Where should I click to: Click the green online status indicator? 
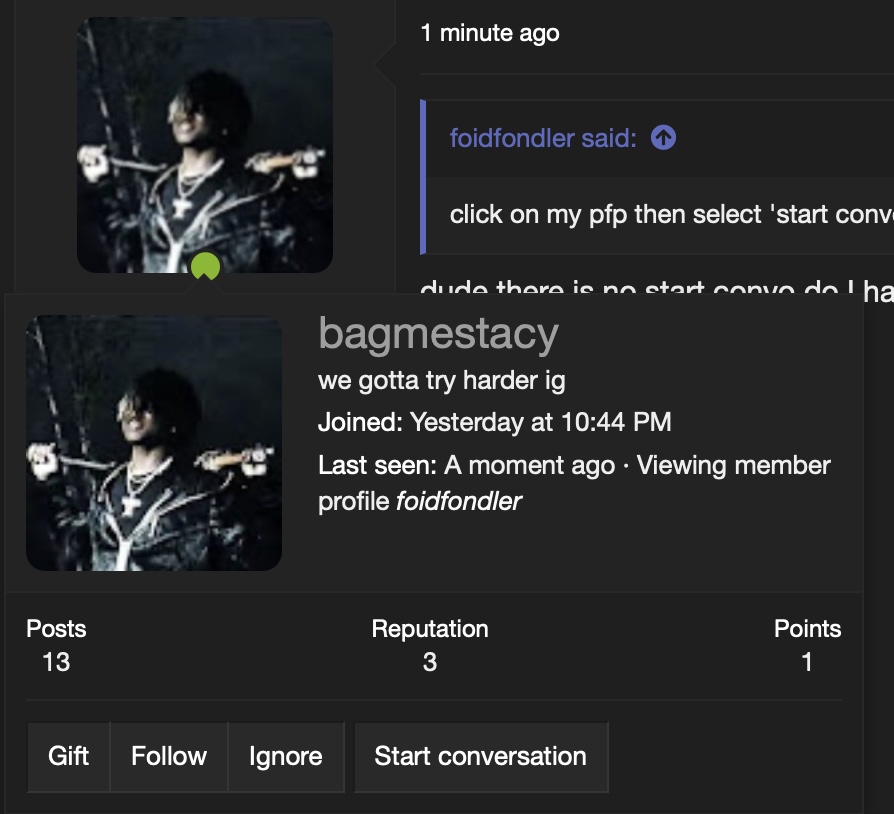pyautogui.click(x=205, y=266)
